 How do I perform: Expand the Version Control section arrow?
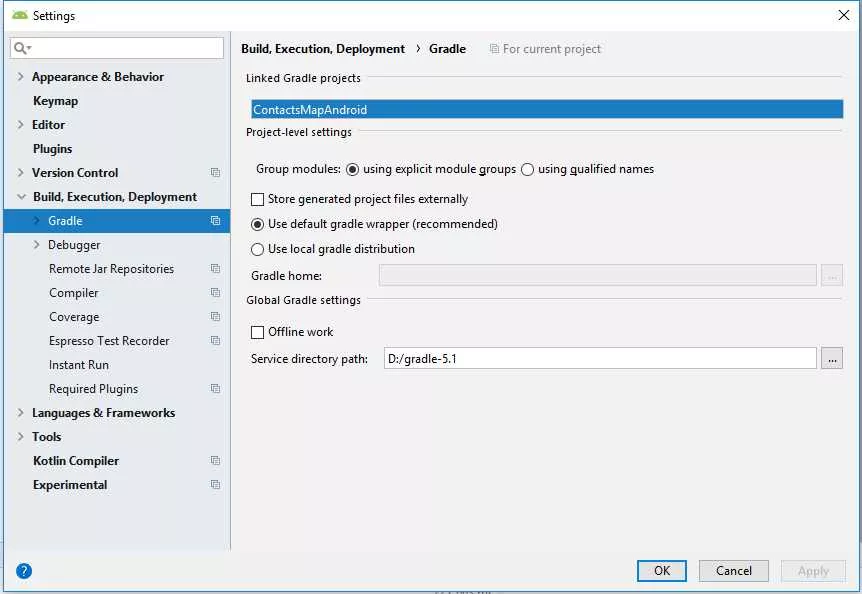point(20,173)
